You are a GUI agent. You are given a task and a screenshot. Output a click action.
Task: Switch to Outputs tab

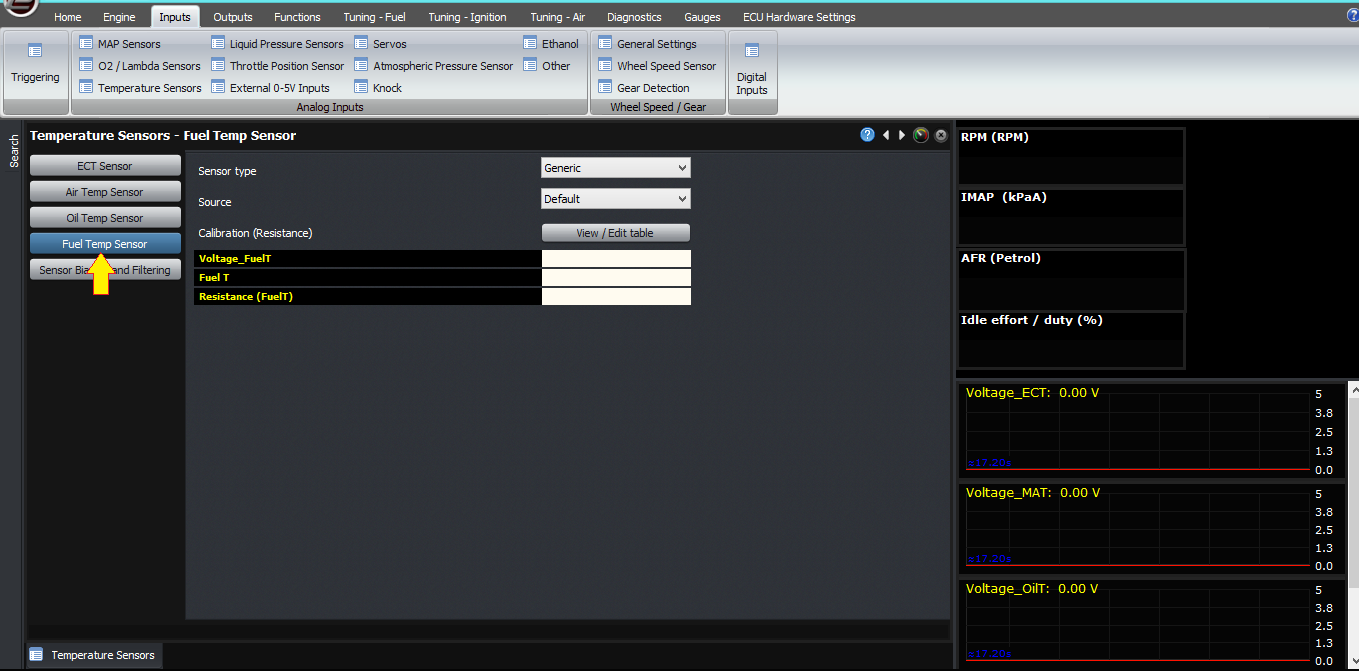[233, 17]
